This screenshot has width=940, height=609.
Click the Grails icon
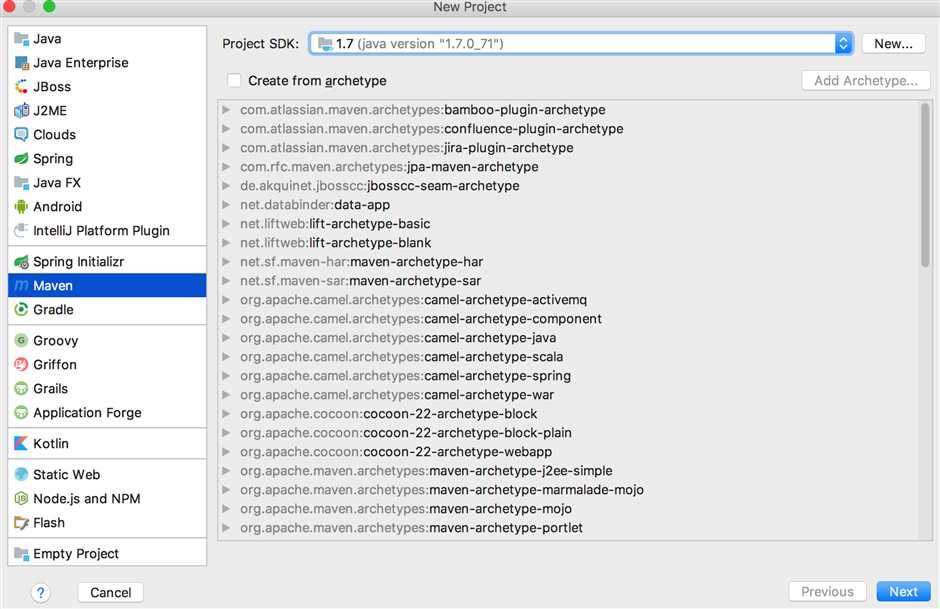(21, 388)
